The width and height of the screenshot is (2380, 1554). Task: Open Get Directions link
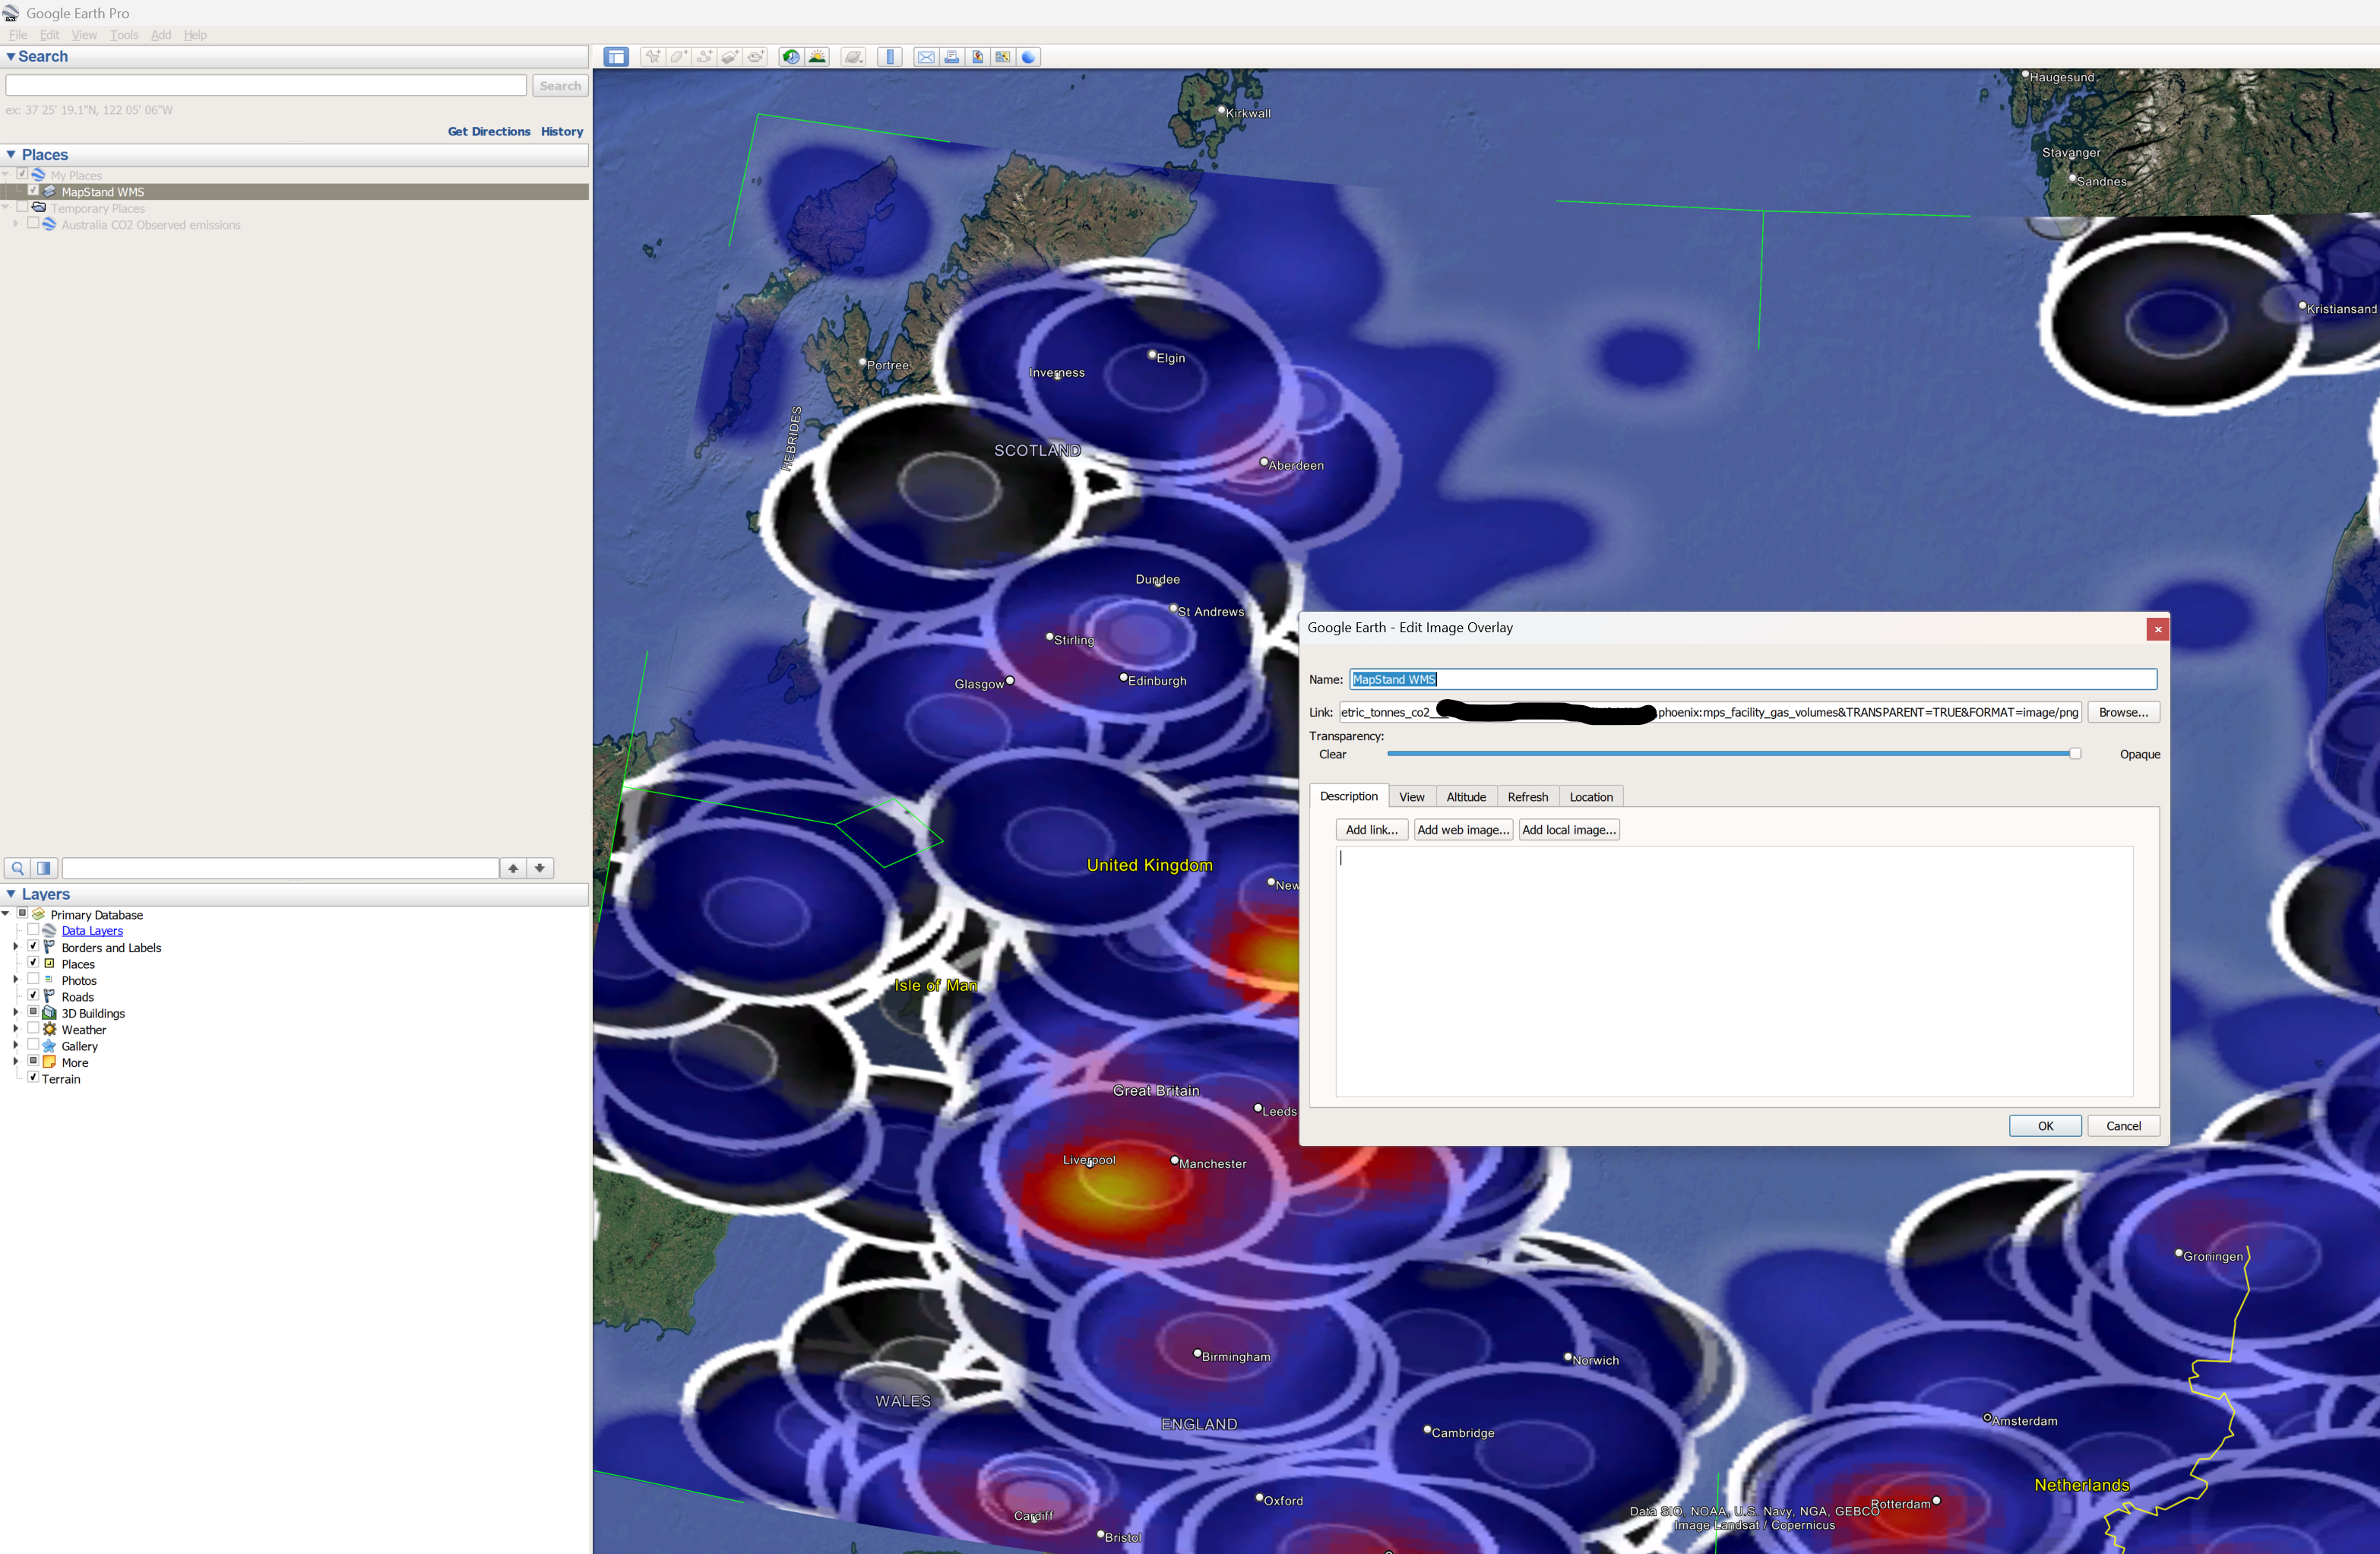(489, 131)
